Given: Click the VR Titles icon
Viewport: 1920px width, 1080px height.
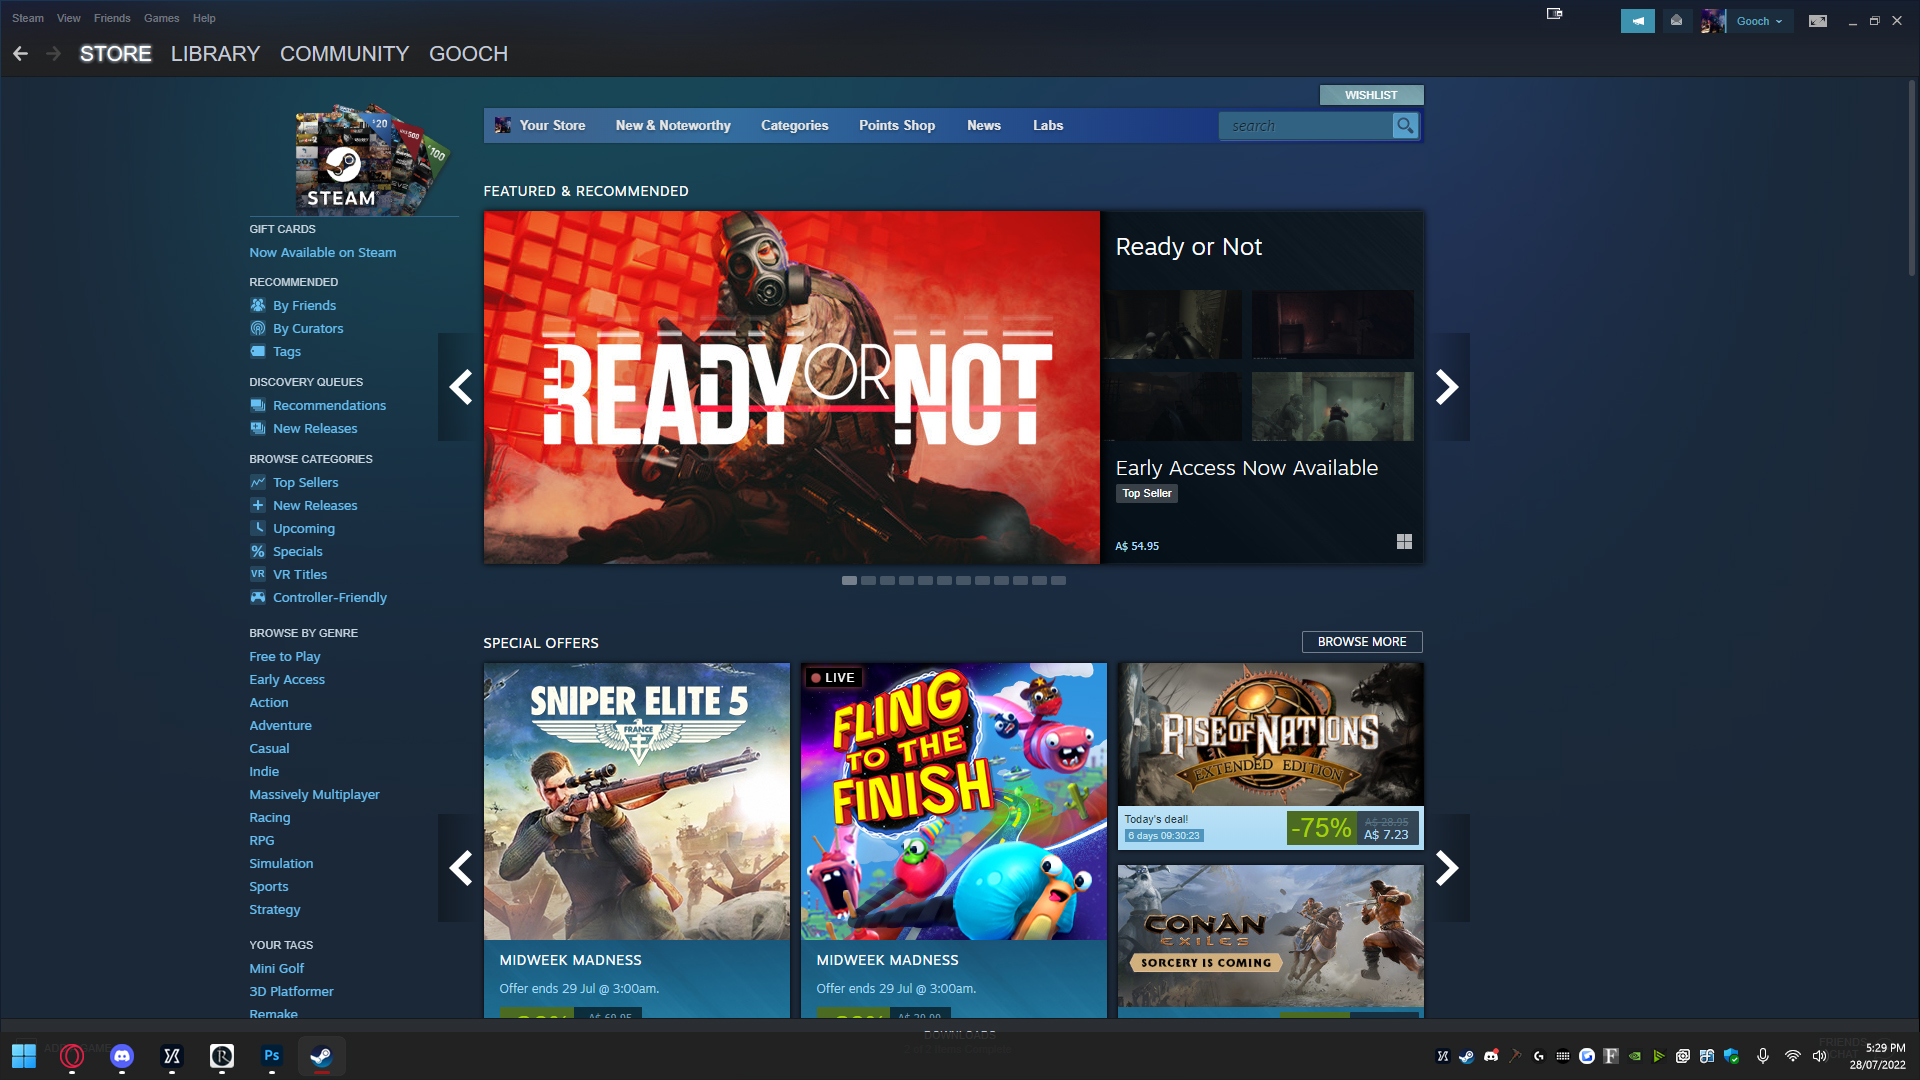Looking at the screenshot, I should pos(258,574).
